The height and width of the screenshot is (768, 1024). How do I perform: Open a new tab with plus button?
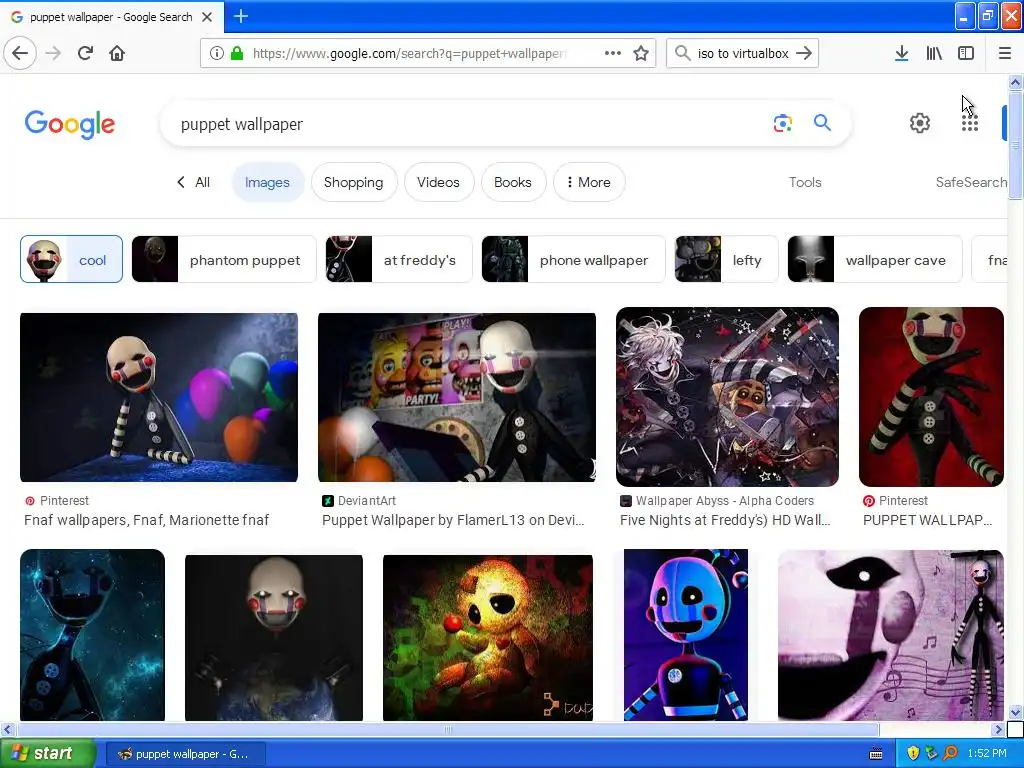point(240,16)
